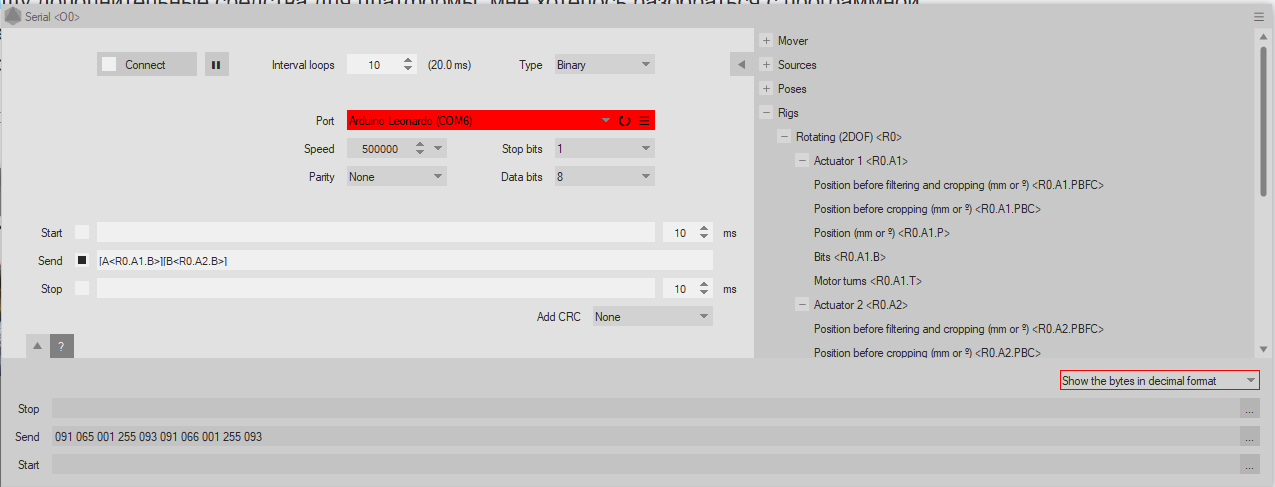This screenshot has height=487, width=1275.
Task: Click the scroll up arrow of tree panel
Action: pos(1263,36)
